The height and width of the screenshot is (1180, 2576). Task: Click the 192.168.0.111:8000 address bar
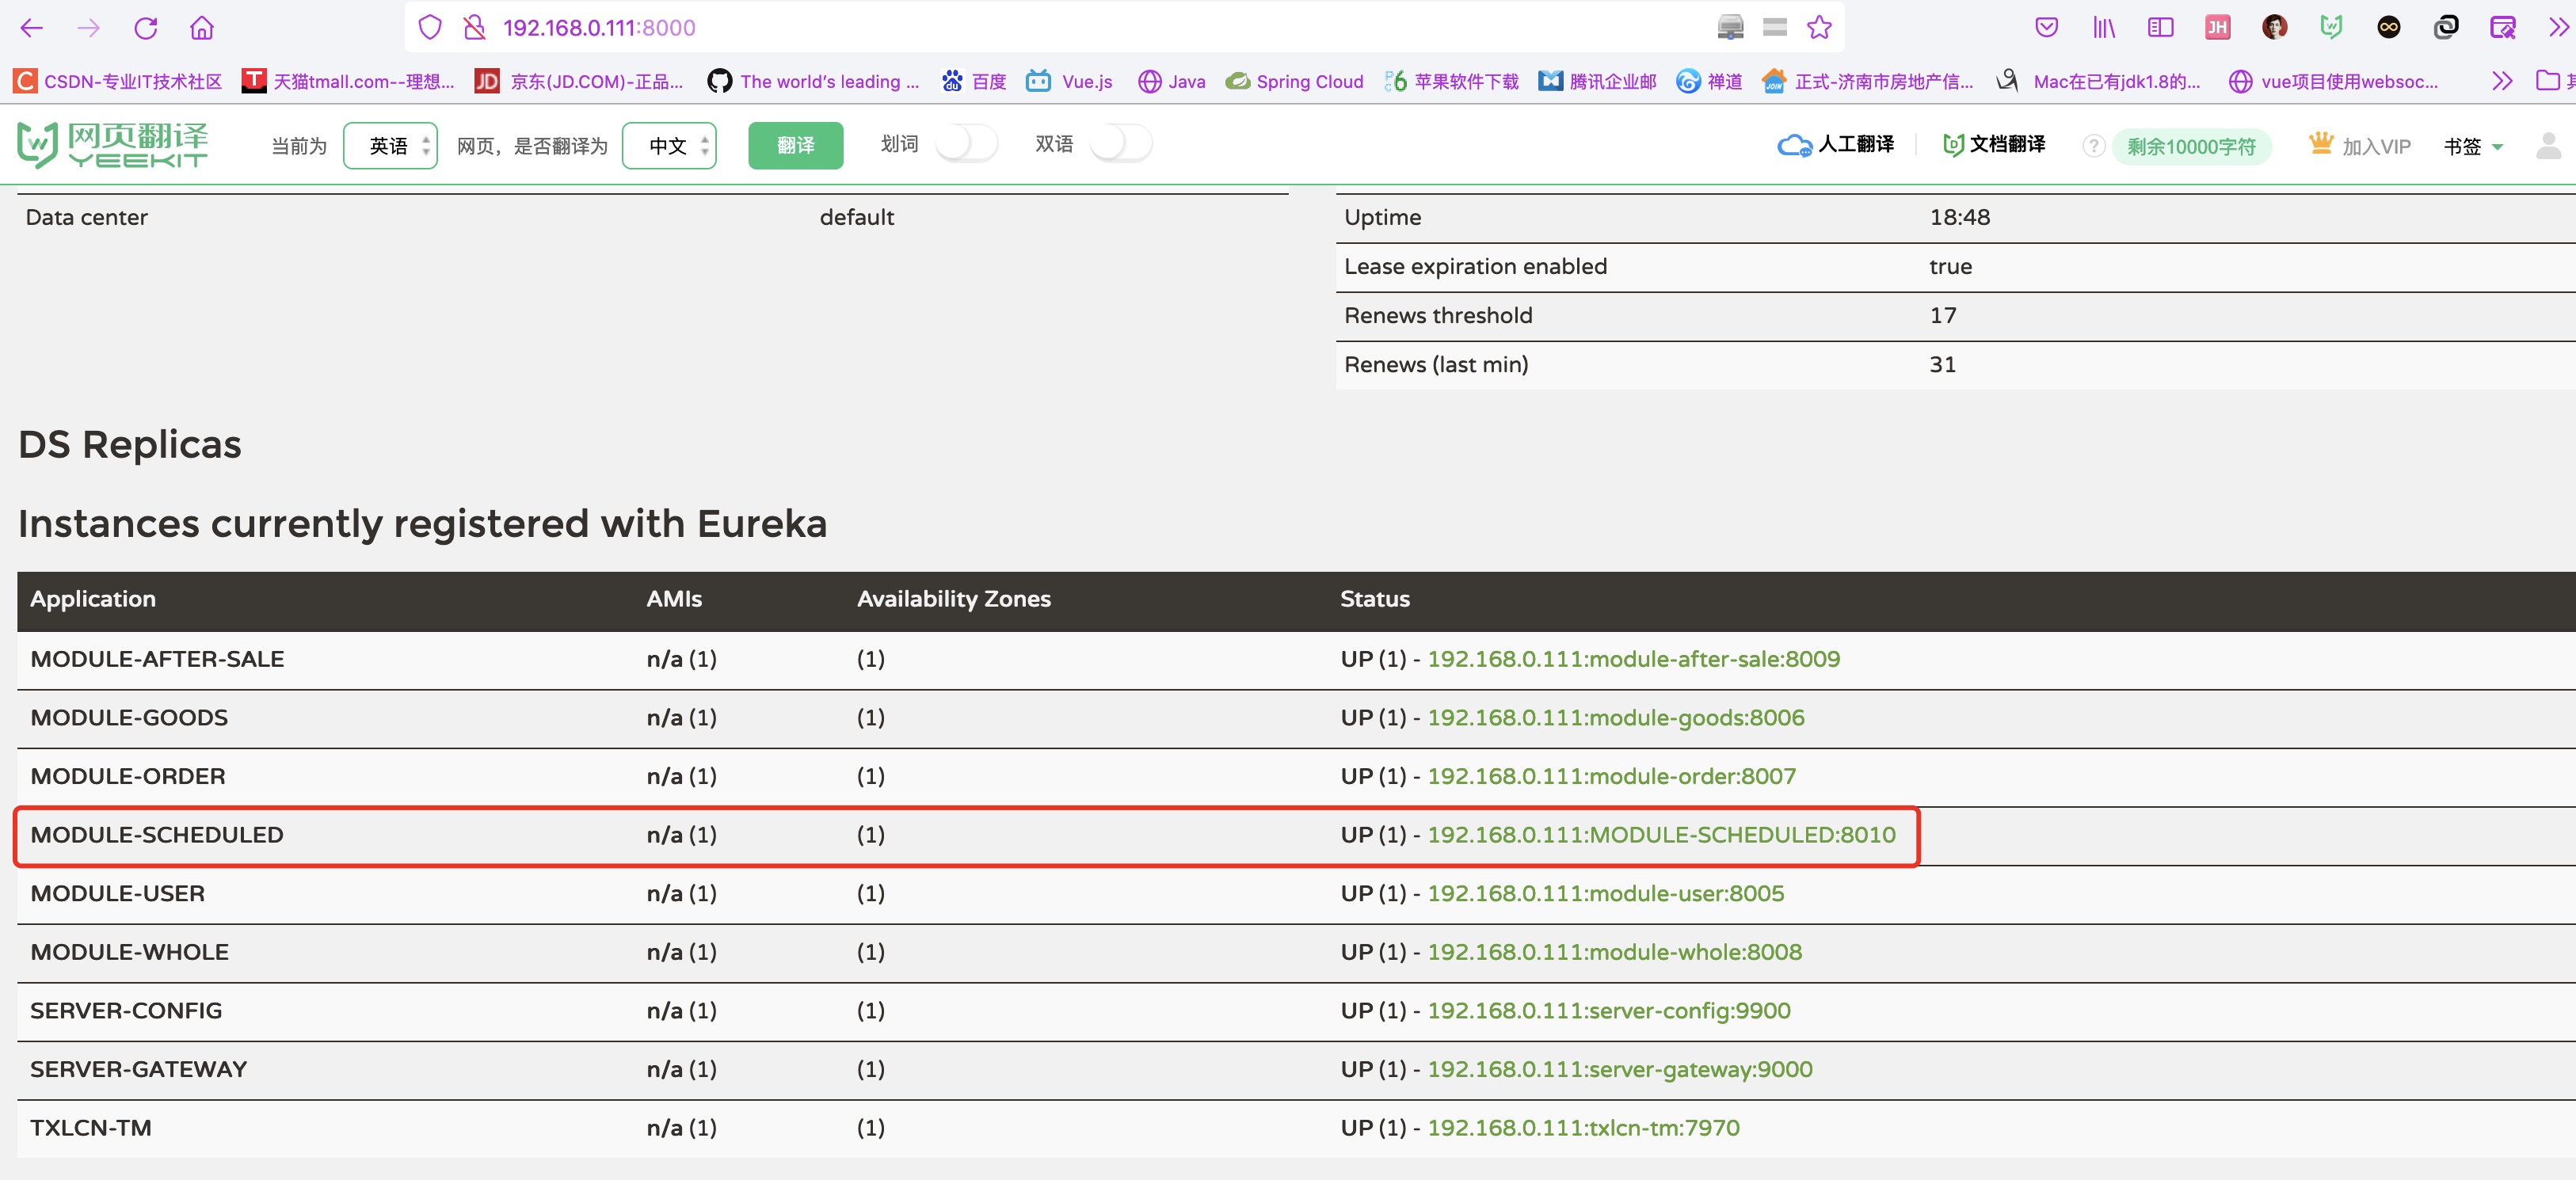point(600,28)
